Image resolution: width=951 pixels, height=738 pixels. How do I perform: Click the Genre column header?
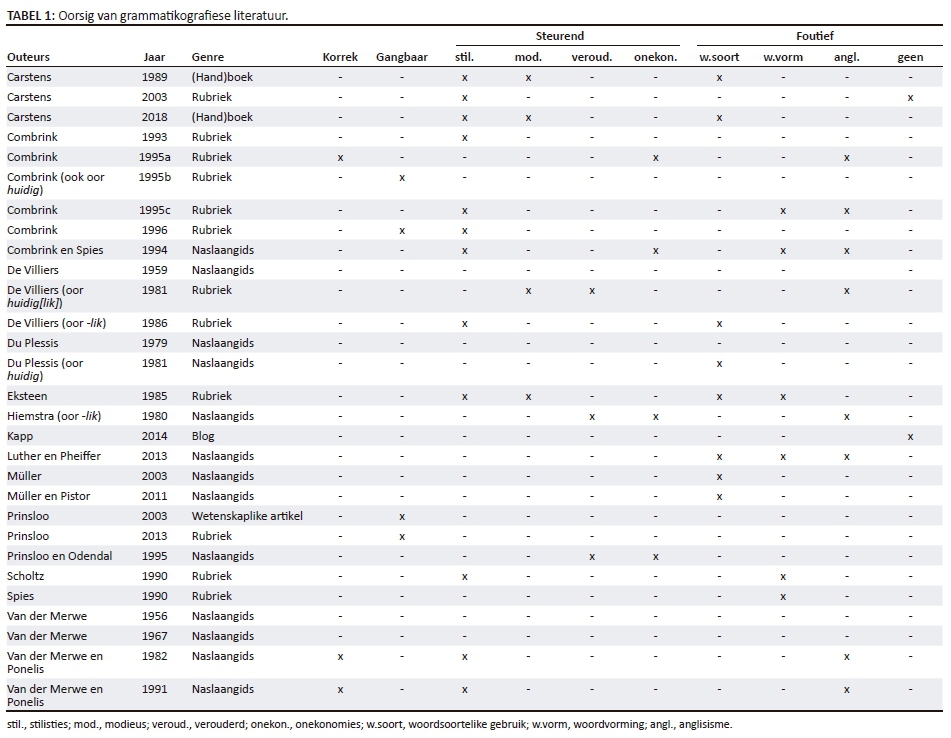pos(207,57)
